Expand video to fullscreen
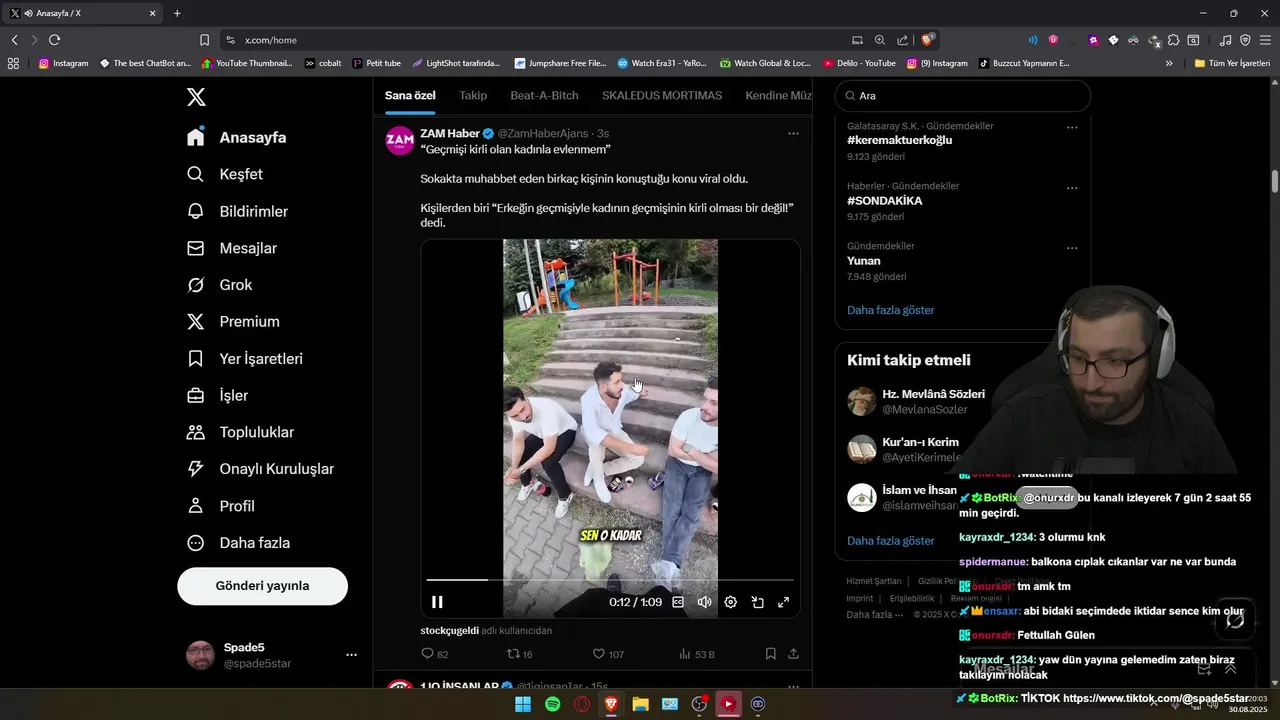Screen dimensions: 1280x720 783,602
